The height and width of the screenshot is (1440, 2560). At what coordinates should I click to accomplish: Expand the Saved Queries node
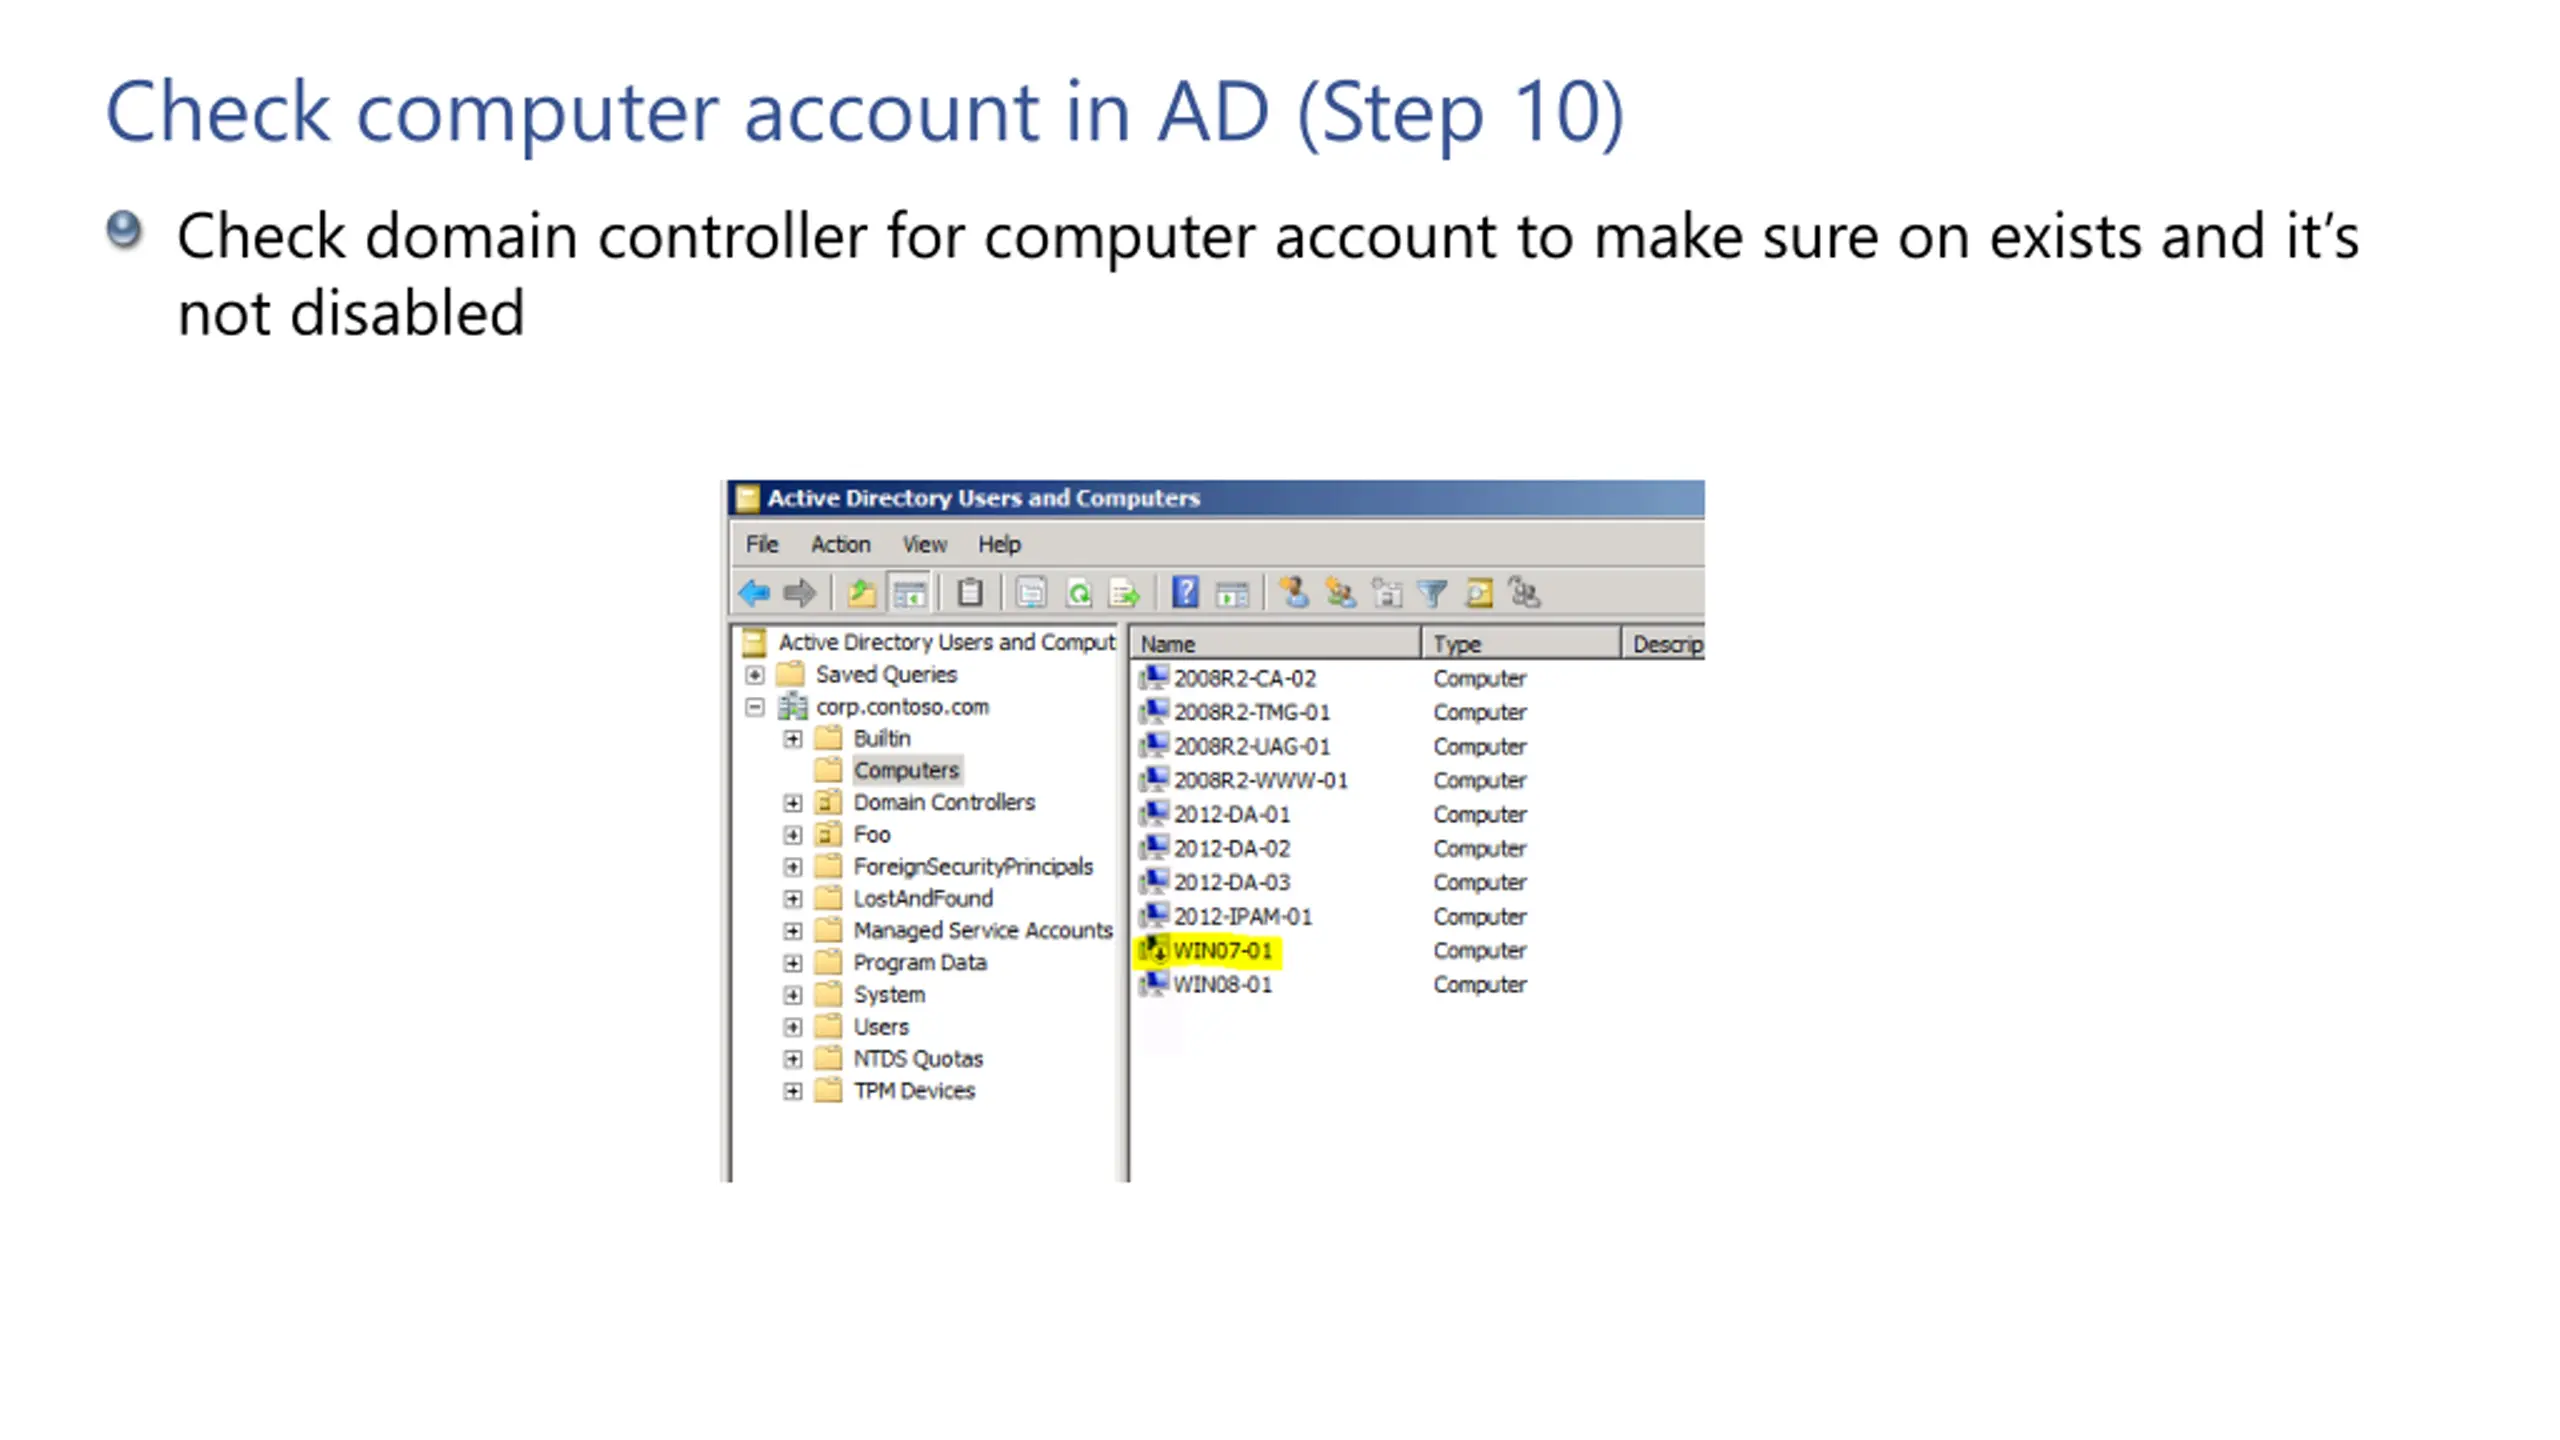pos(755,675)
